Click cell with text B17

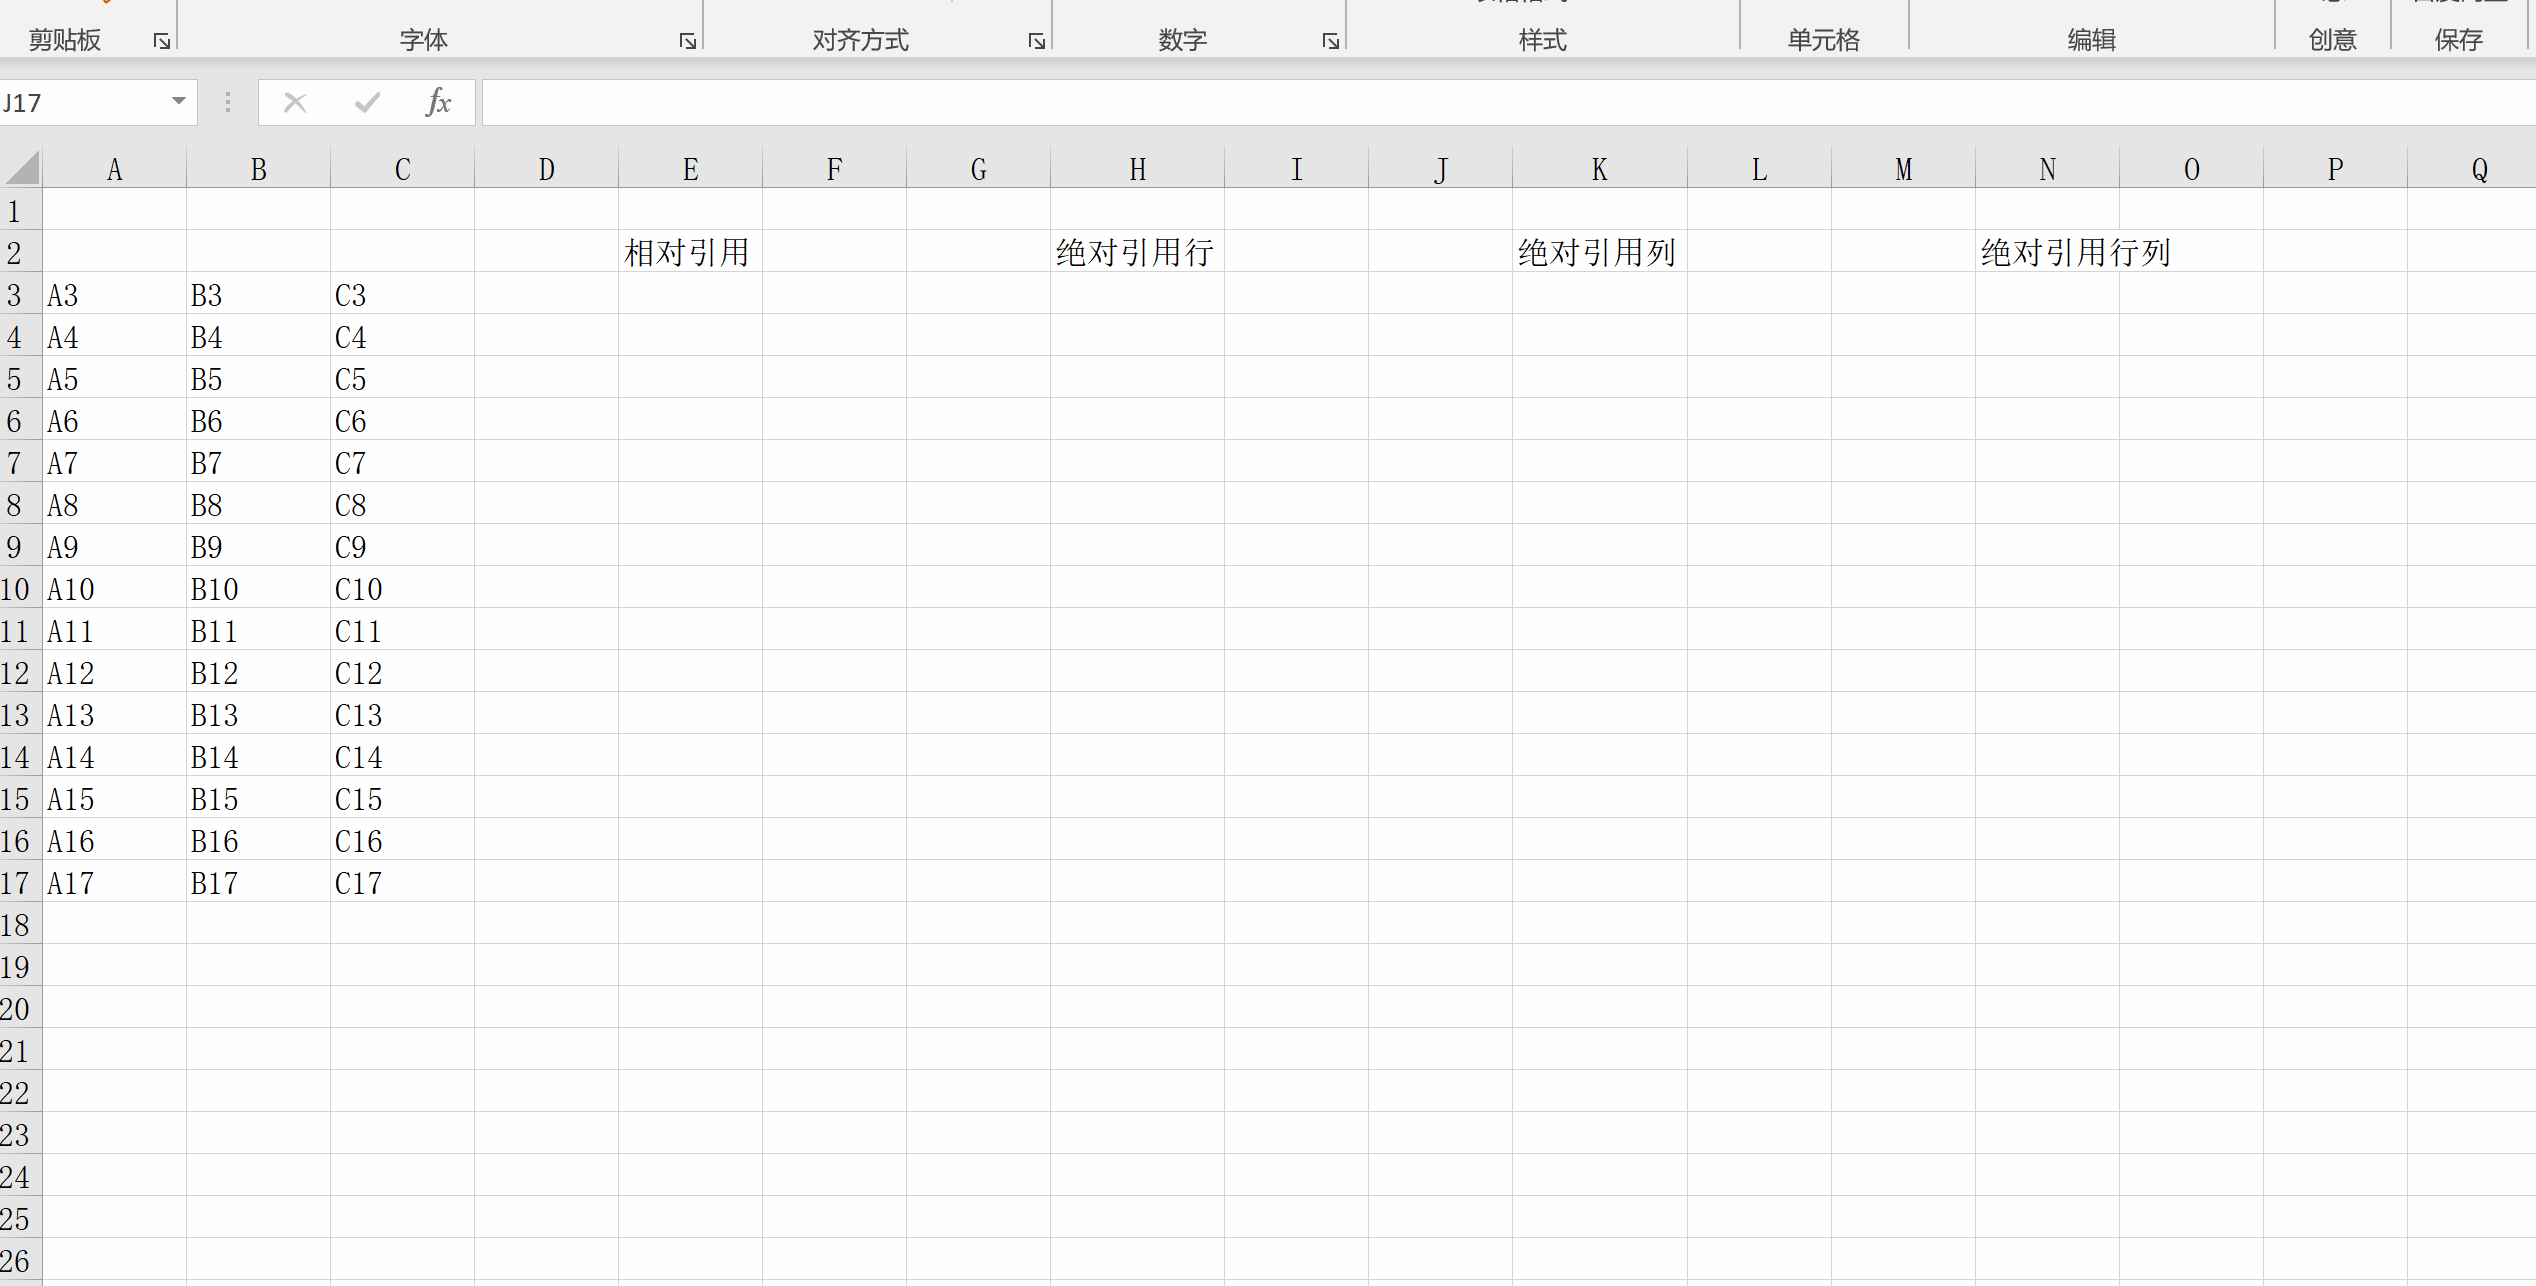258,883
